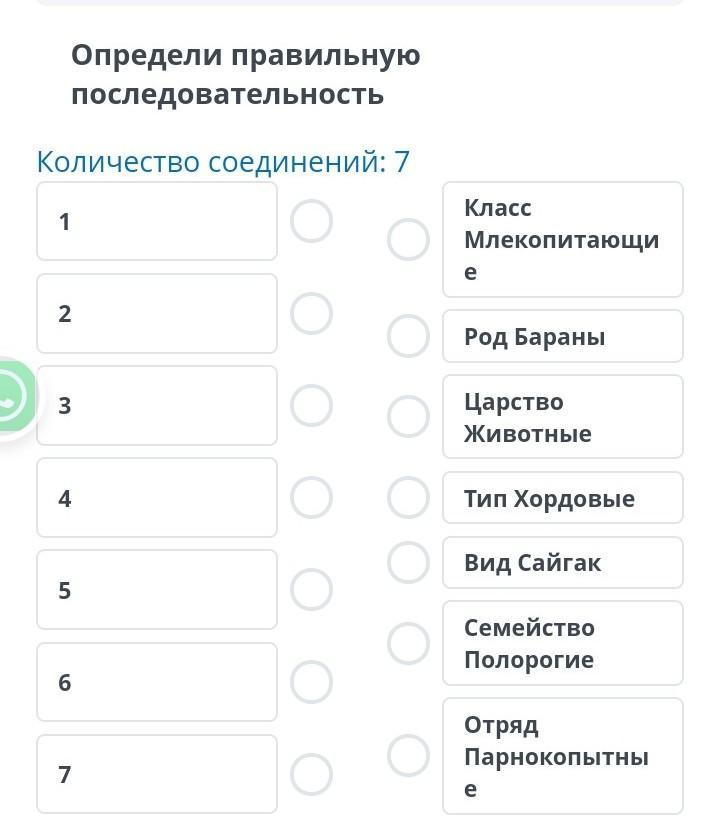720x830 pixels.
Task: Select the circle next to Семейство Полорогие
Action: [408, 643]
